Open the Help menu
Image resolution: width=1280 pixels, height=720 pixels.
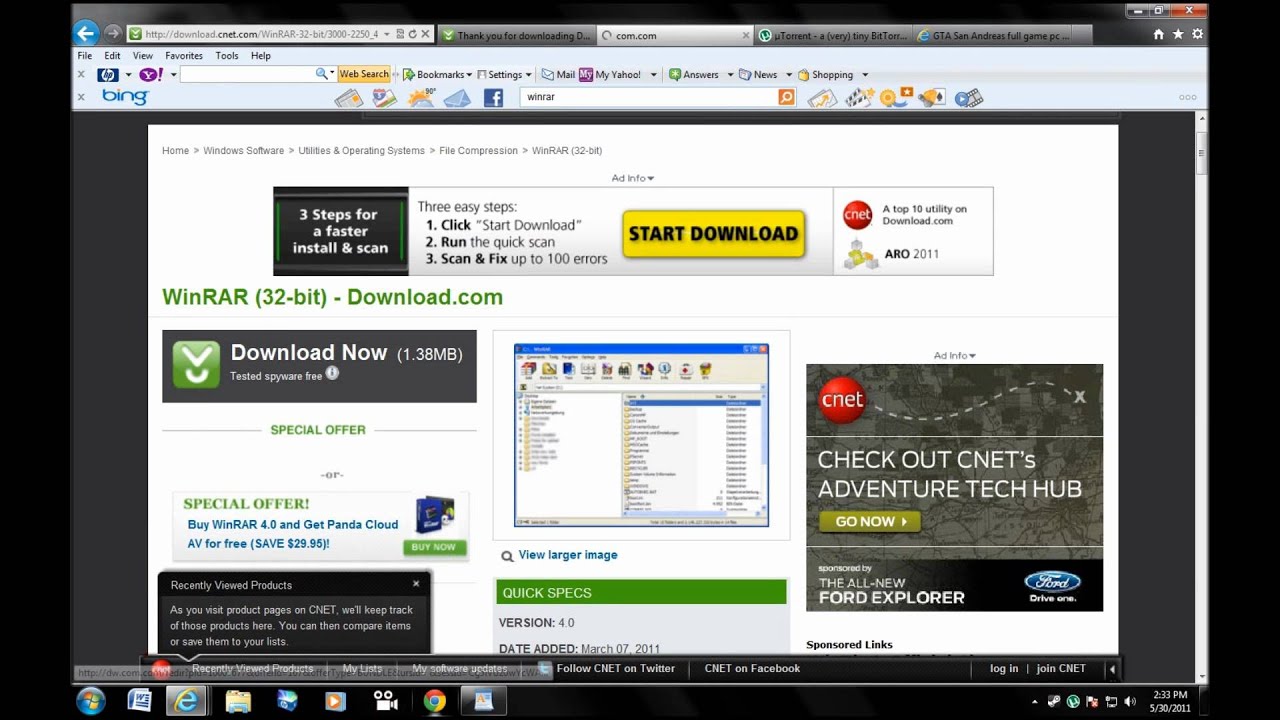[261, 56]
